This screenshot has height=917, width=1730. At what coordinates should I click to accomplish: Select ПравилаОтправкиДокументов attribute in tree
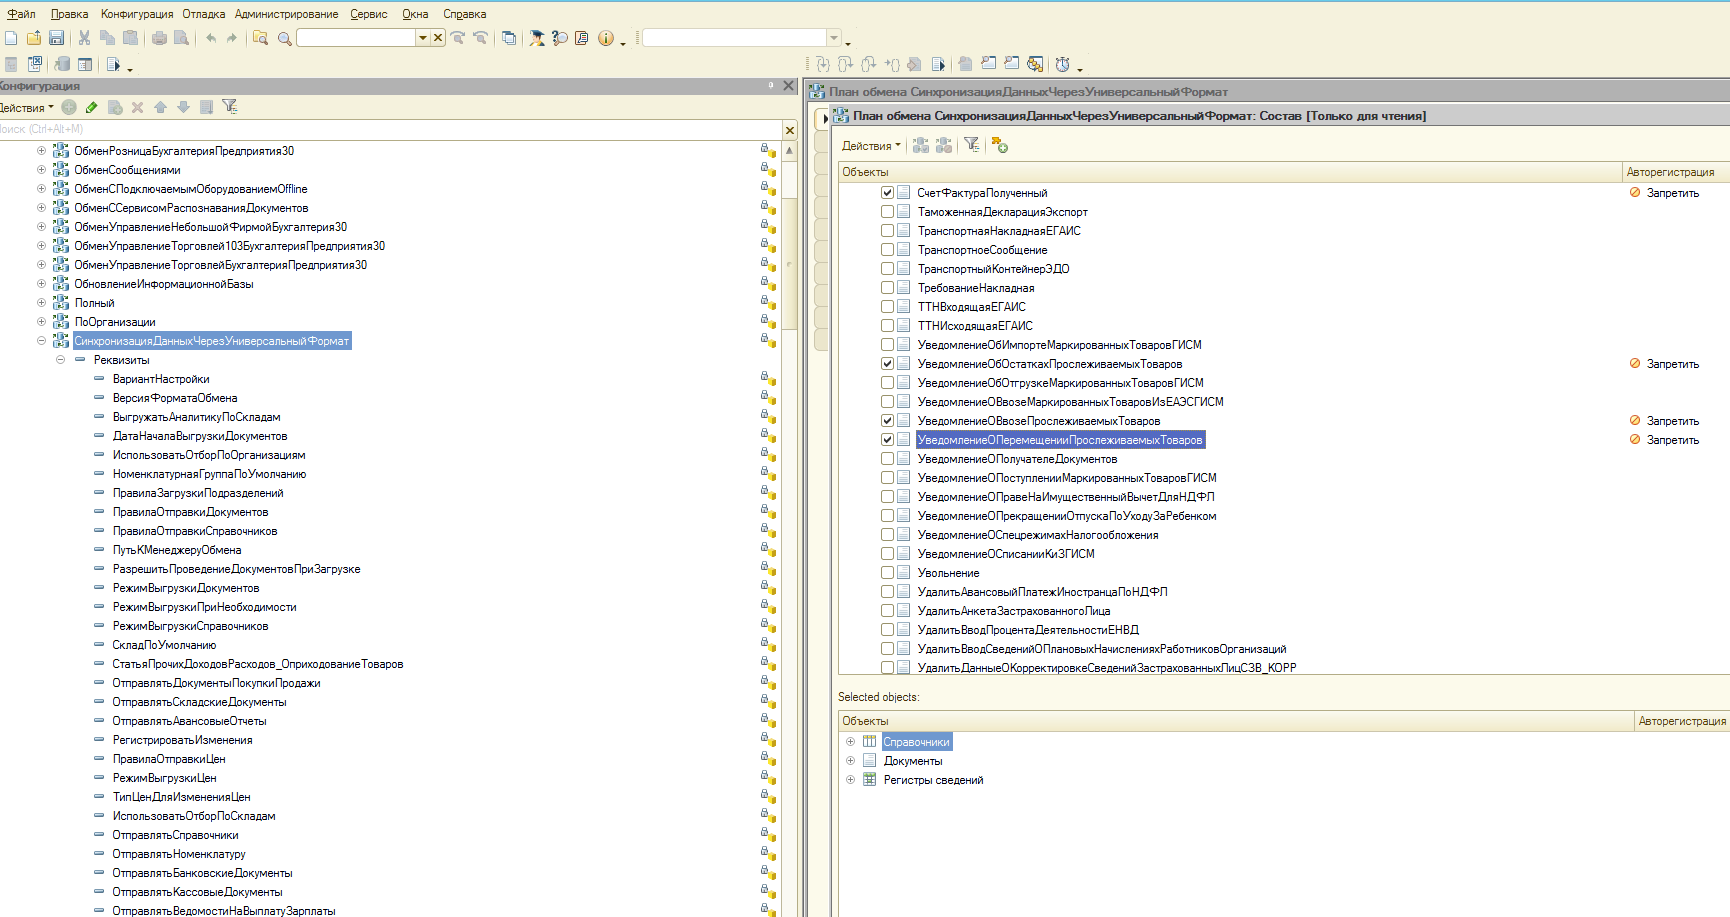tap(190, 512)
